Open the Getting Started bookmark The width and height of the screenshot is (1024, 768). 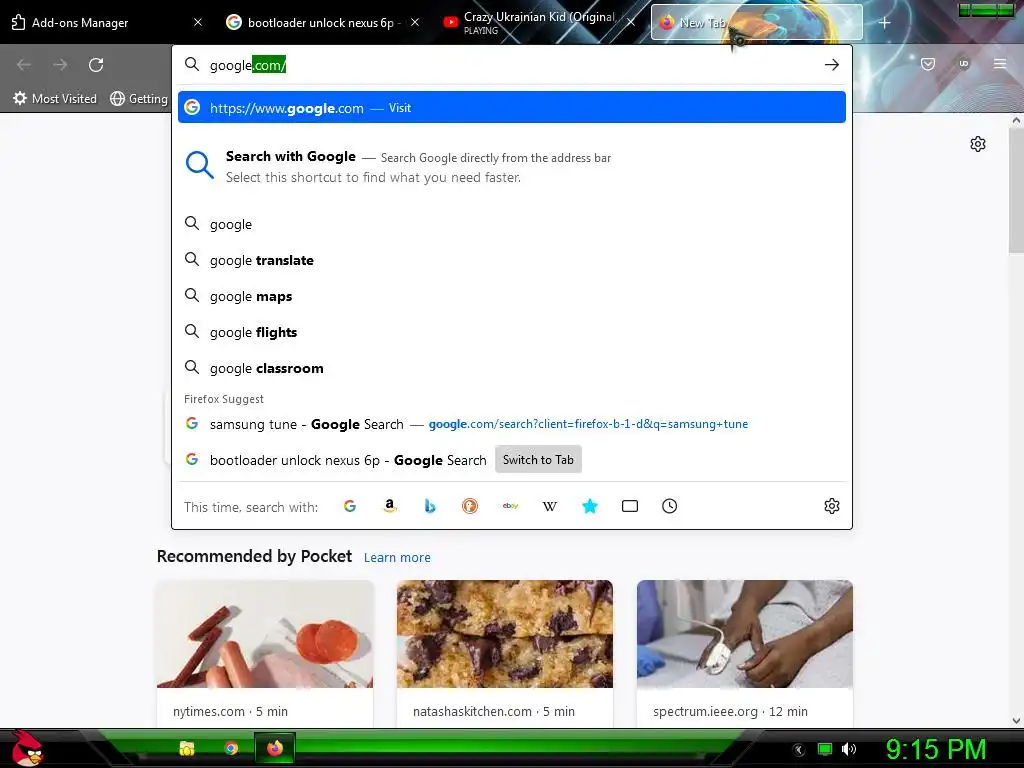pos(139,99)
